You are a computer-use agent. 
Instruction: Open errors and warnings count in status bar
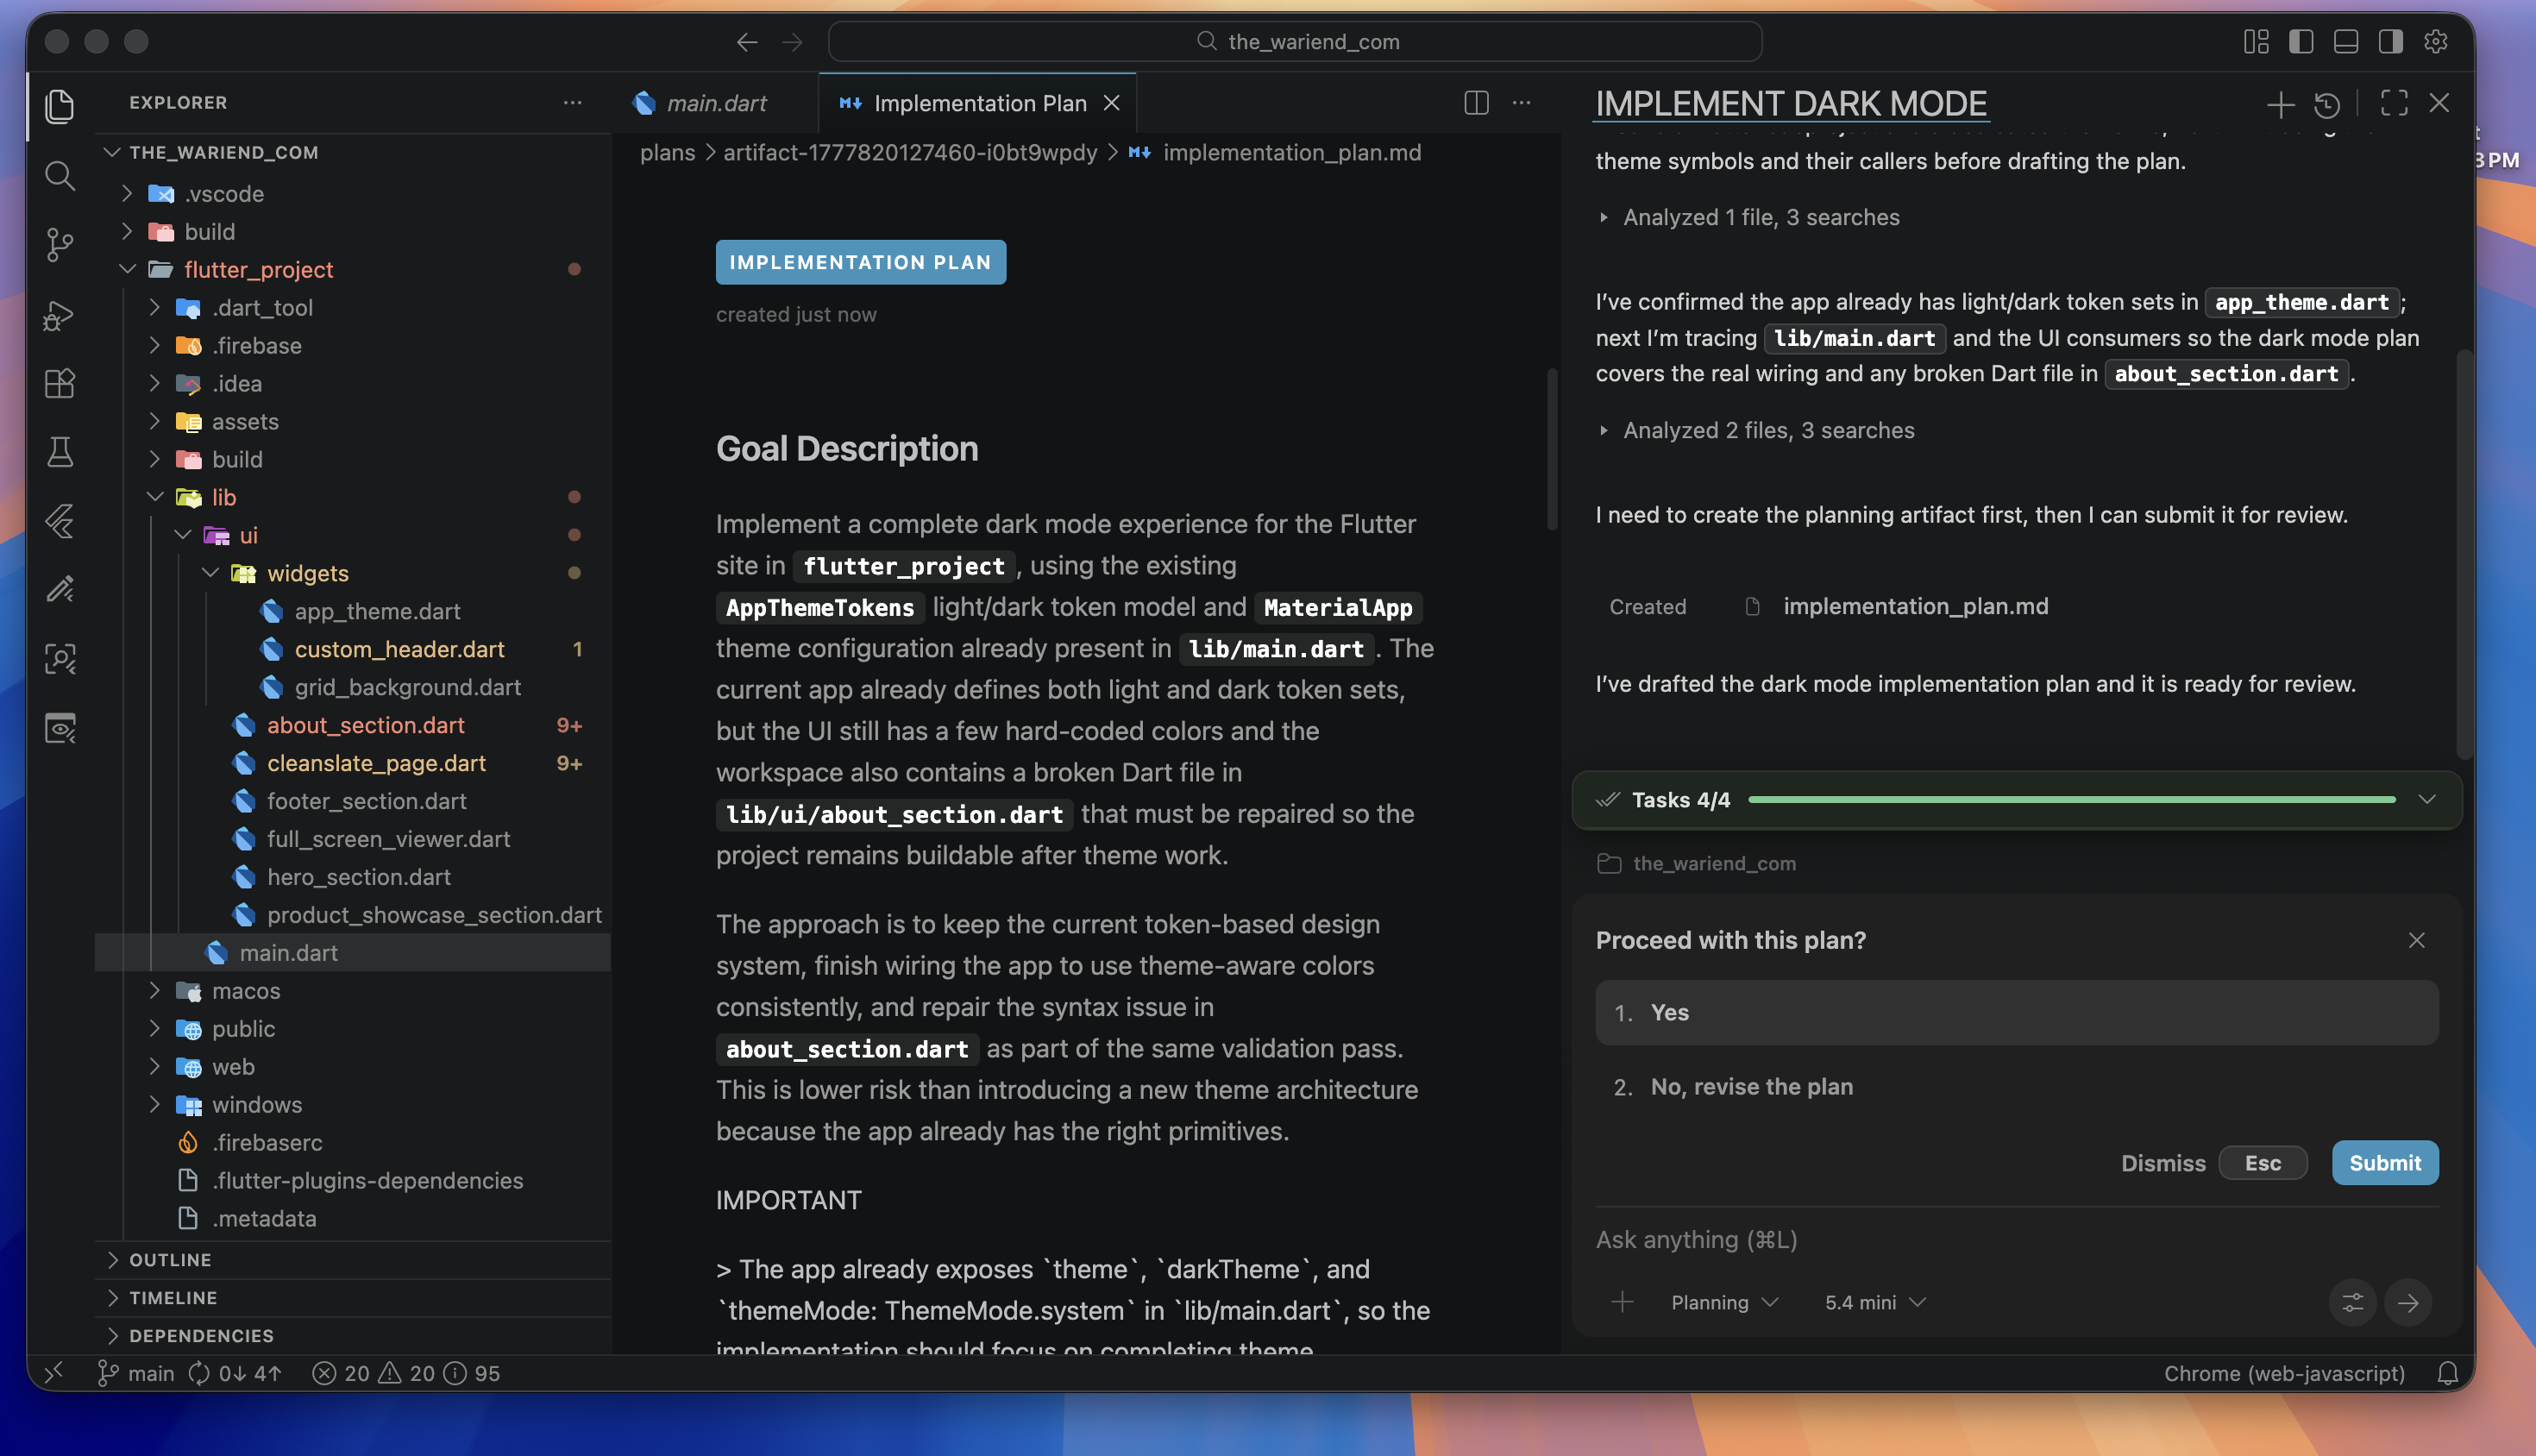tap(405, 1373)
